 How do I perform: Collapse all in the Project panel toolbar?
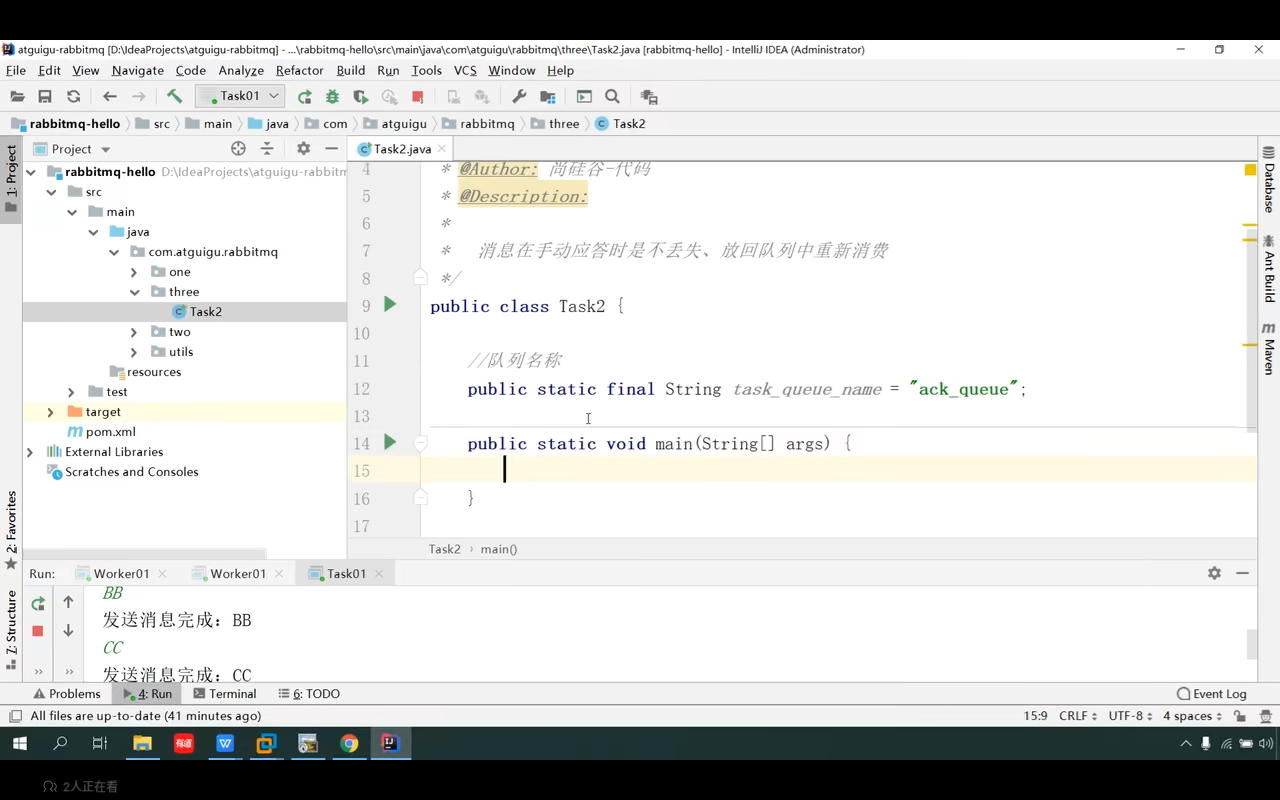pyautogui.click(x=267, y=149)
